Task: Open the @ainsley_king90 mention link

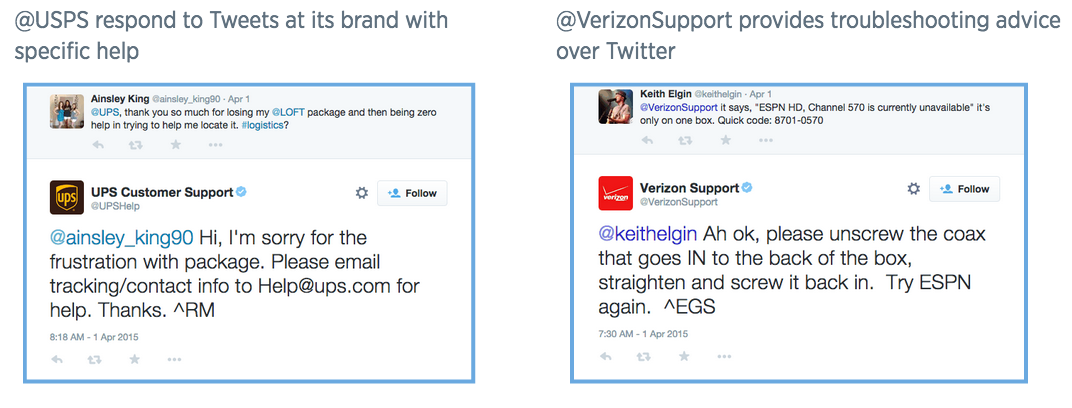Action: (122, 239)
